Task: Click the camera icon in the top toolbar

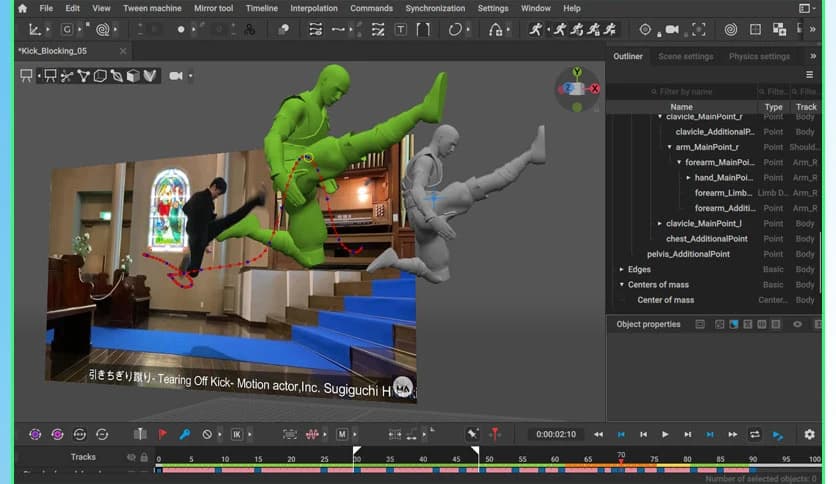Action: coord(672,30)
